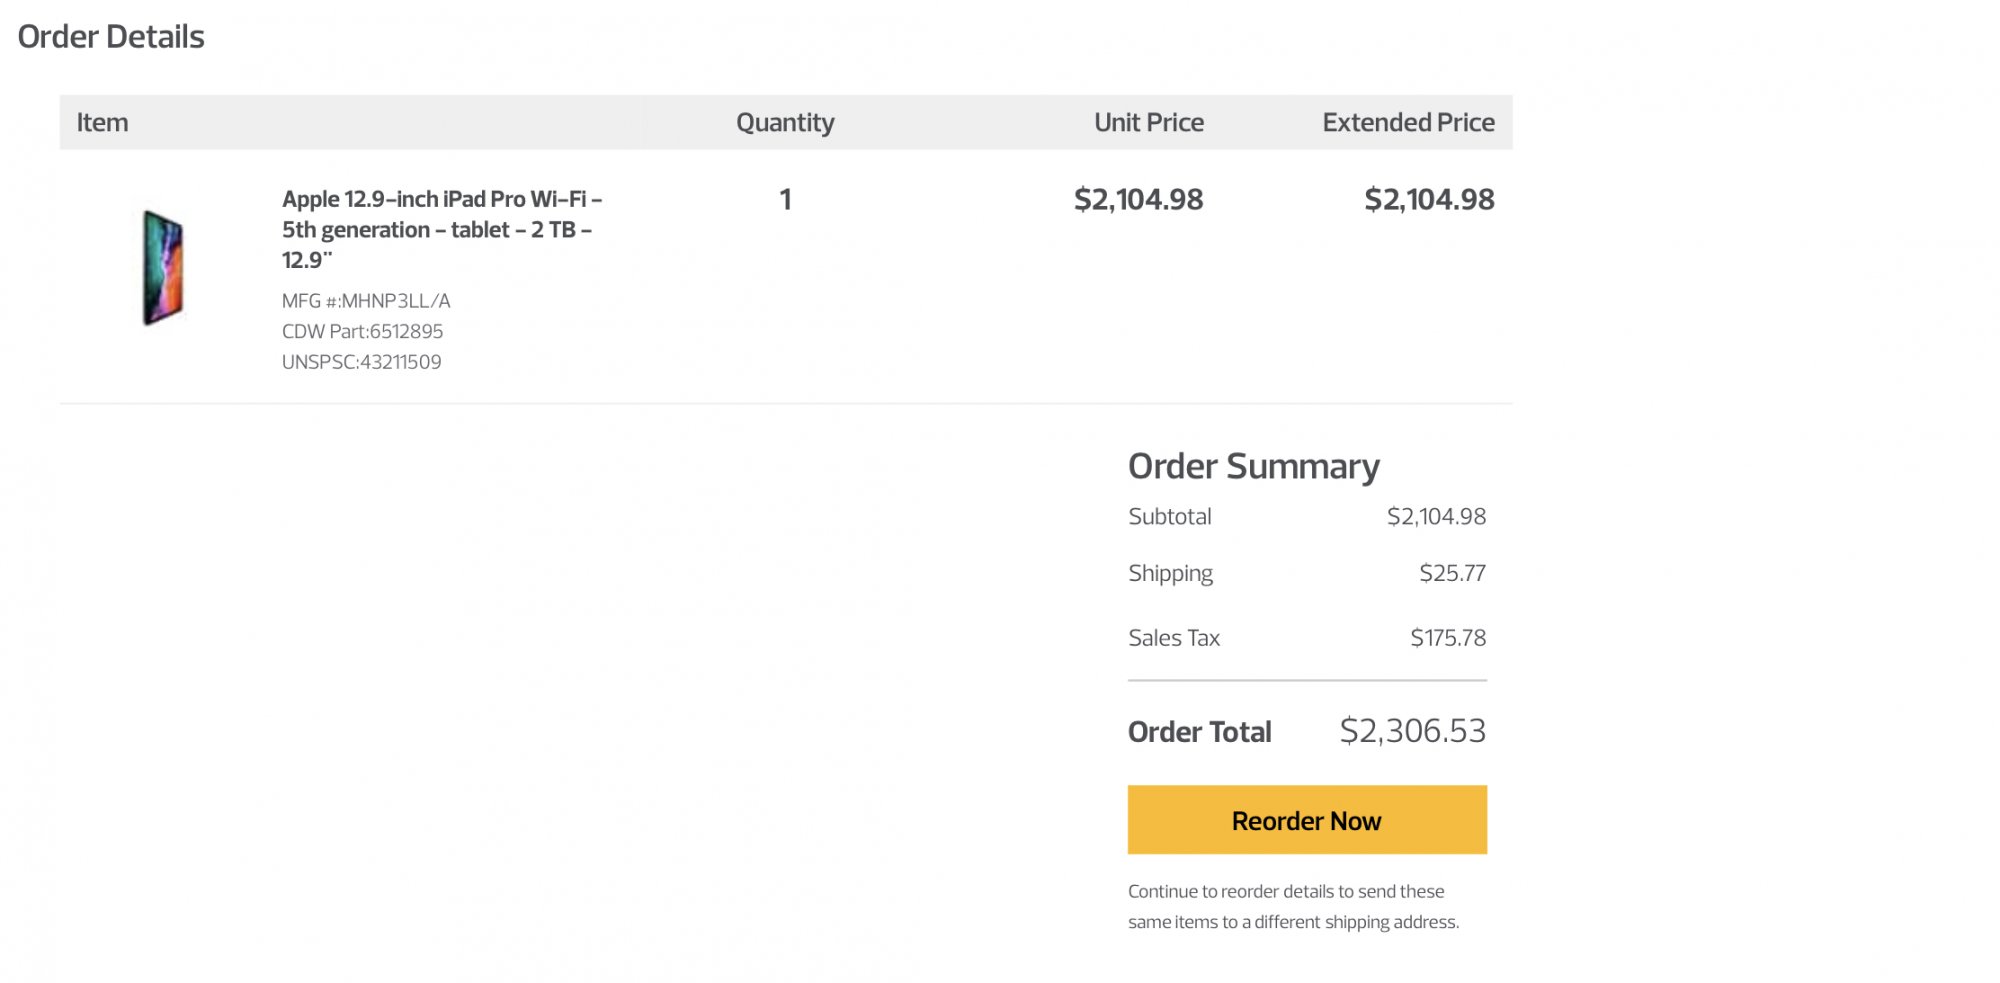Select the Extended Price column header
Image resolution: width=2000 pixels, height=983 pixels.
point(1408,122)
